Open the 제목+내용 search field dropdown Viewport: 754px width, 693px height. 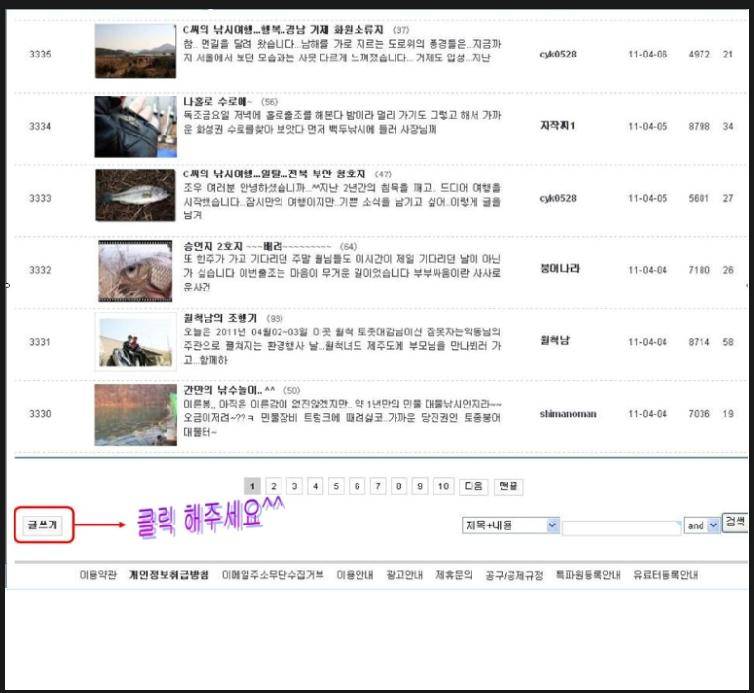pyautogui.click(x=511, y=525)
